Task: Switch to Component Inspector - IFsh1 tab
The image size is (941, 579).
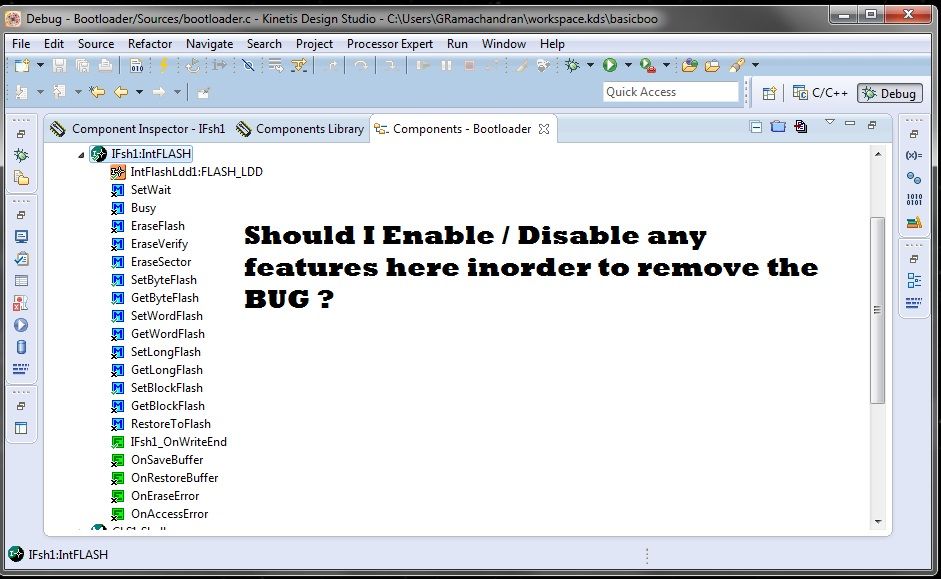Action: click(x=137, y=128)
